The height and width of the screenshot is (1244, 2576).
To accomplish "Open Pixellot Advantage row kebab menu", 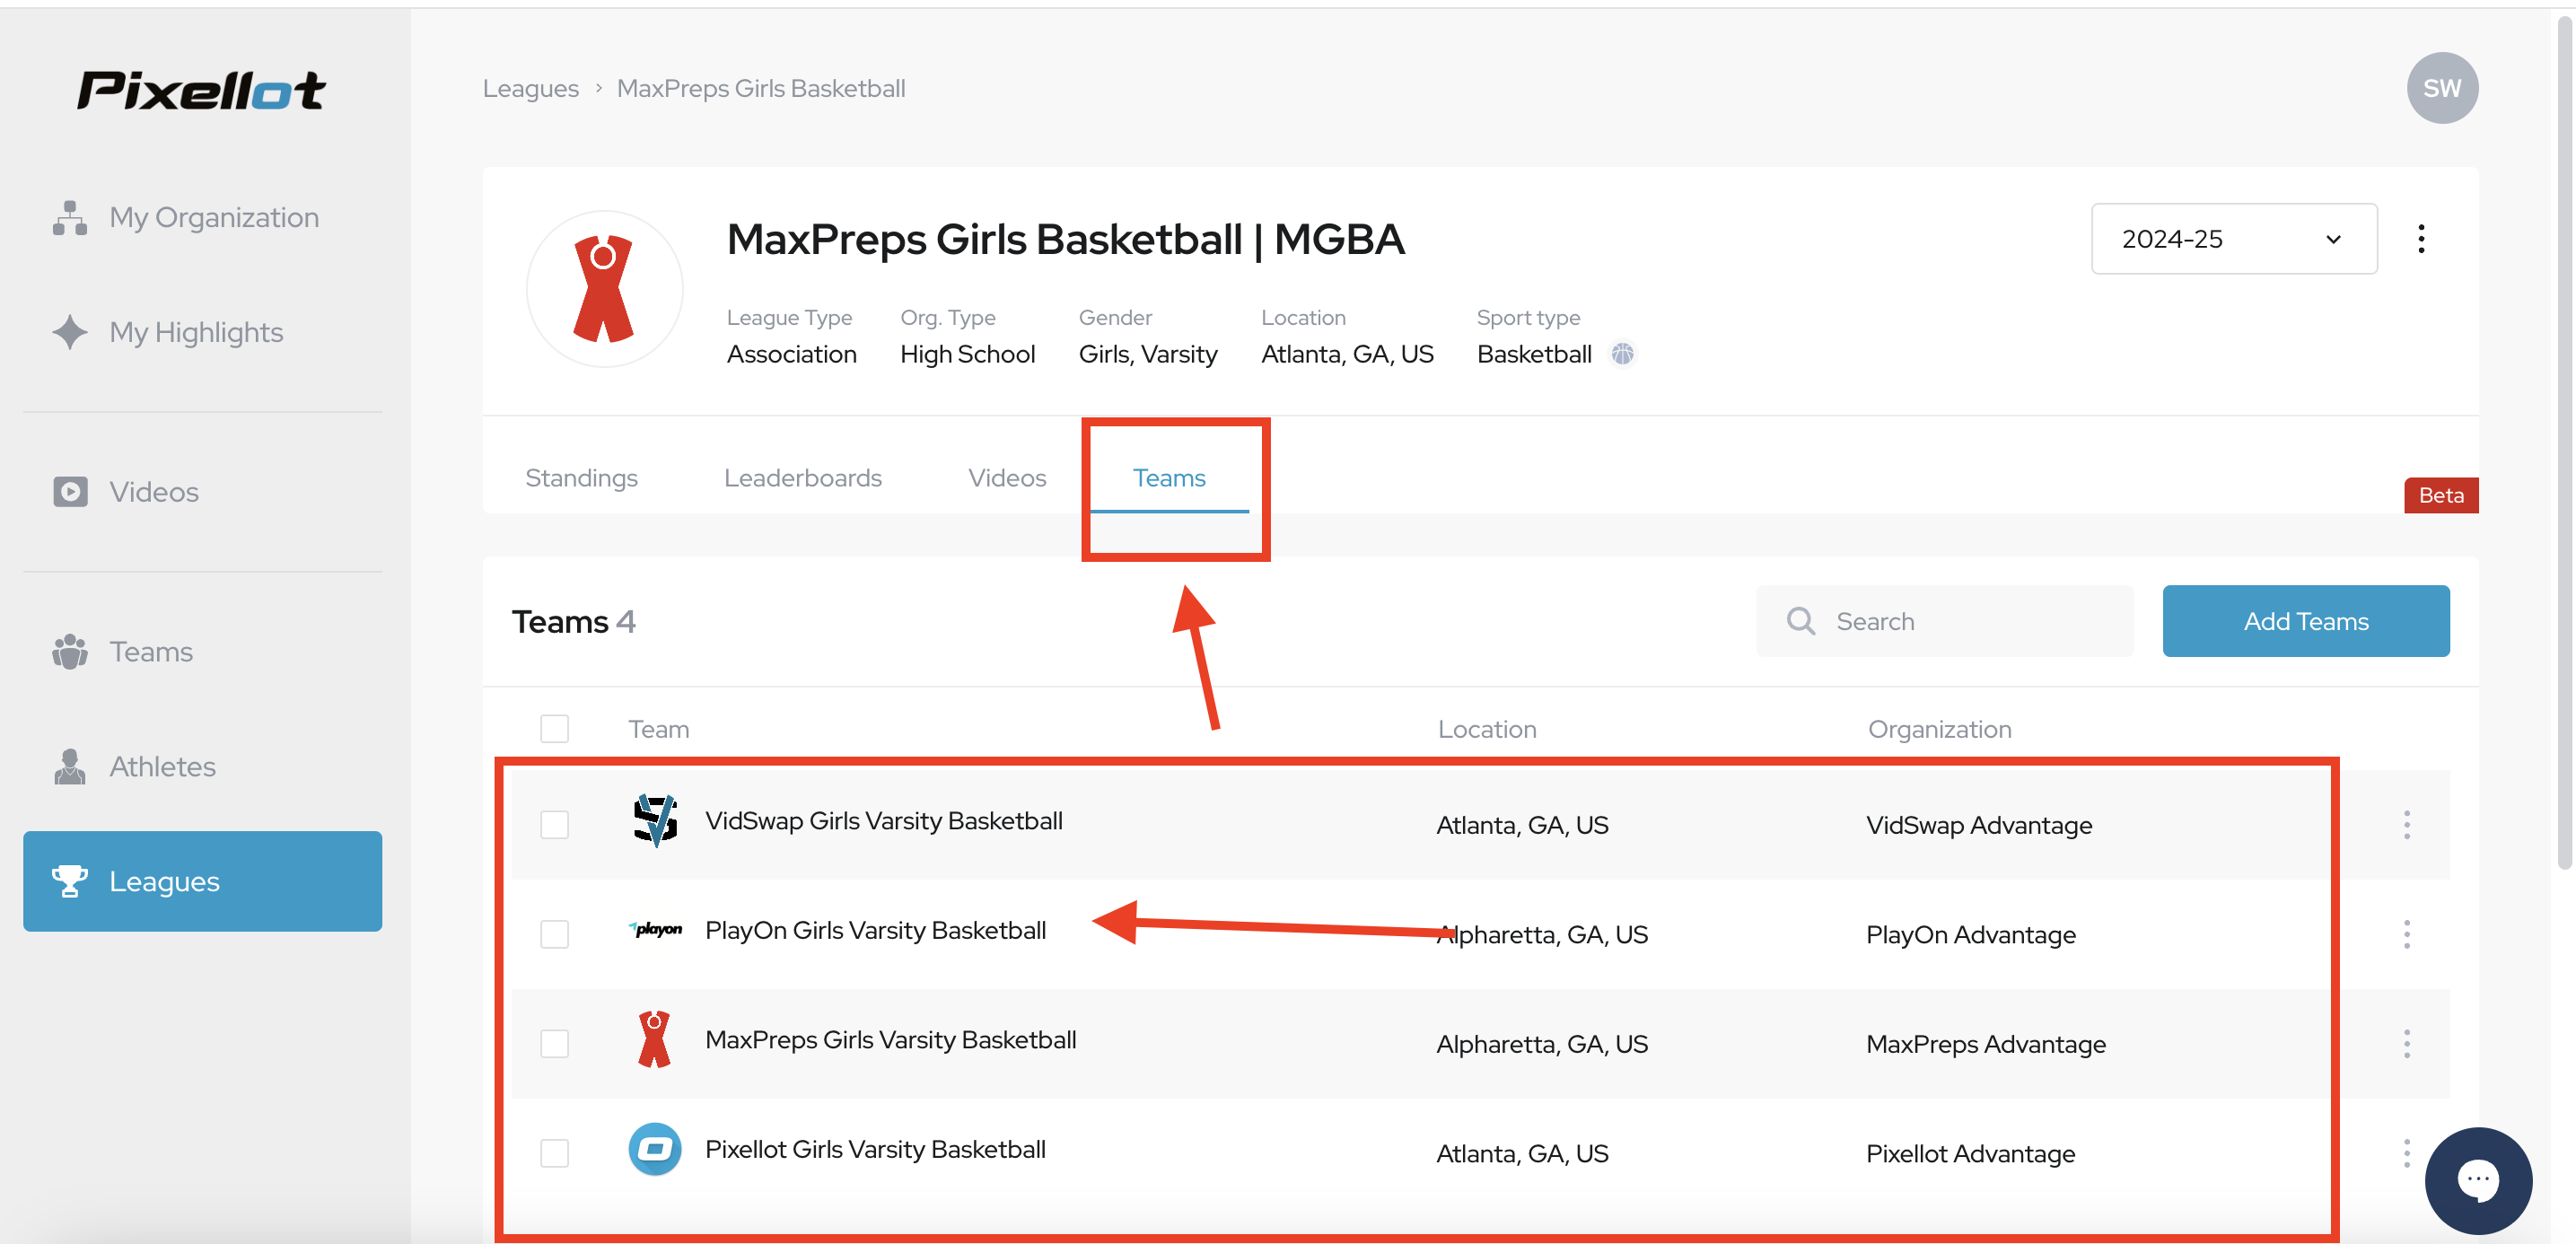I will tap(2406, 1153).
